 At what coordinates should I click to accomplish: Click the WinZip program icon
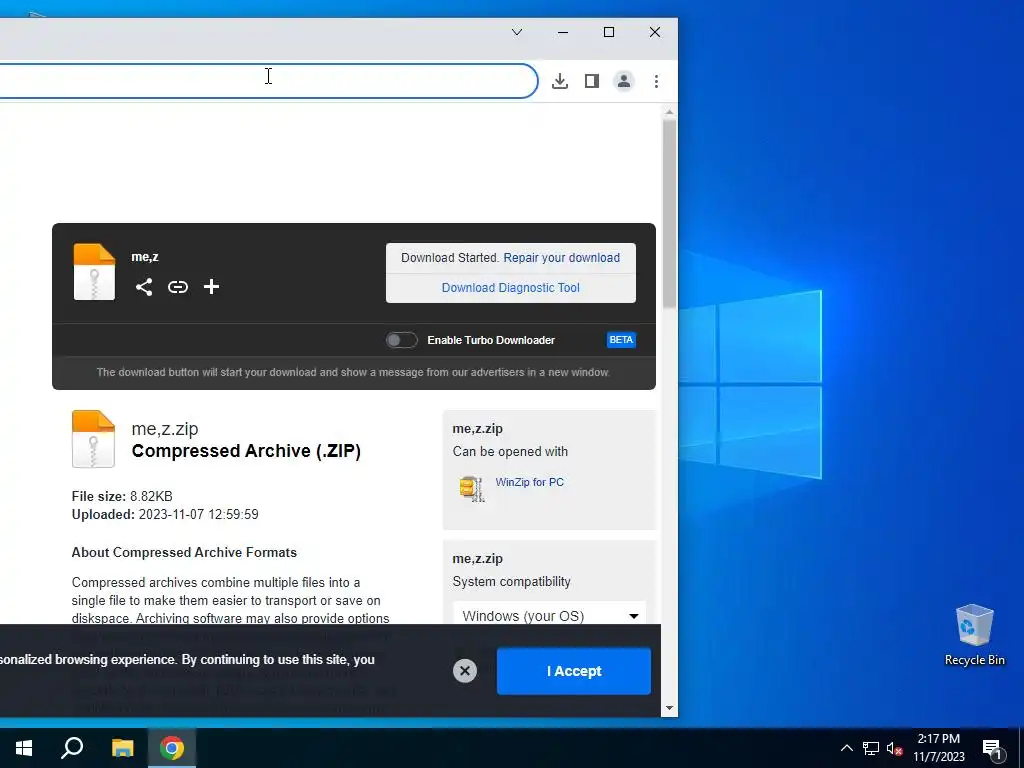pyautogui.click(x=472, y=488)
